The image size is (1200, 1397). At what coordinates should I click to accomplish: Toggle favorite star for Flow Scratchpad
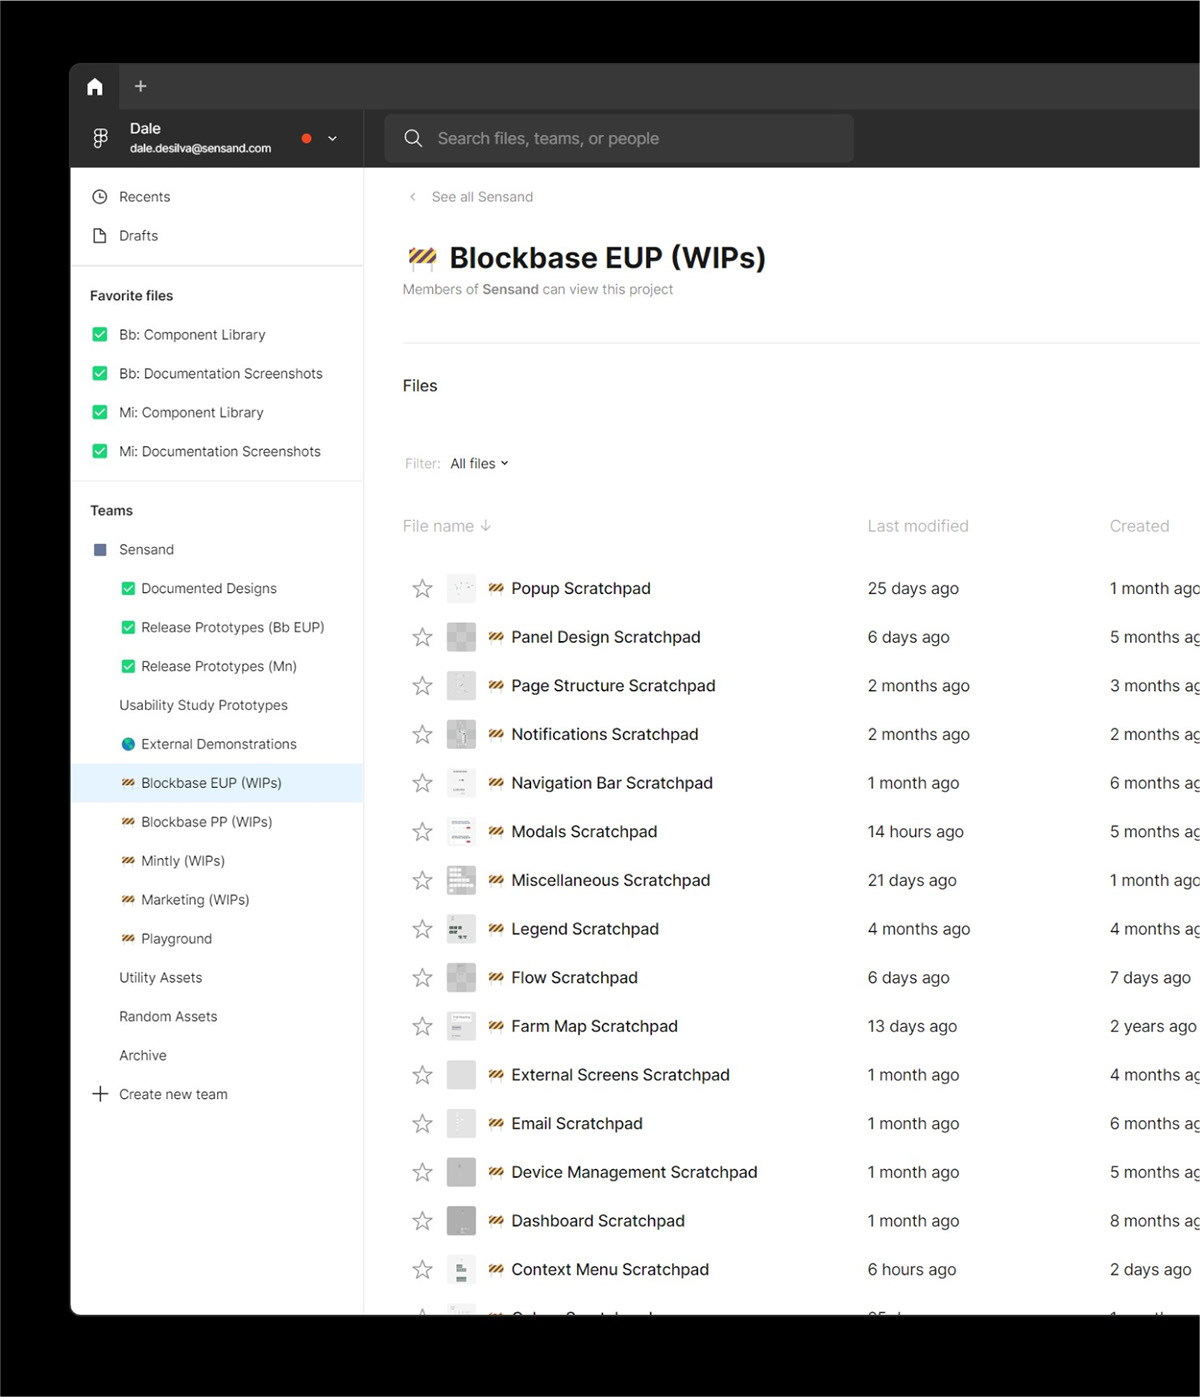(423, 978)
